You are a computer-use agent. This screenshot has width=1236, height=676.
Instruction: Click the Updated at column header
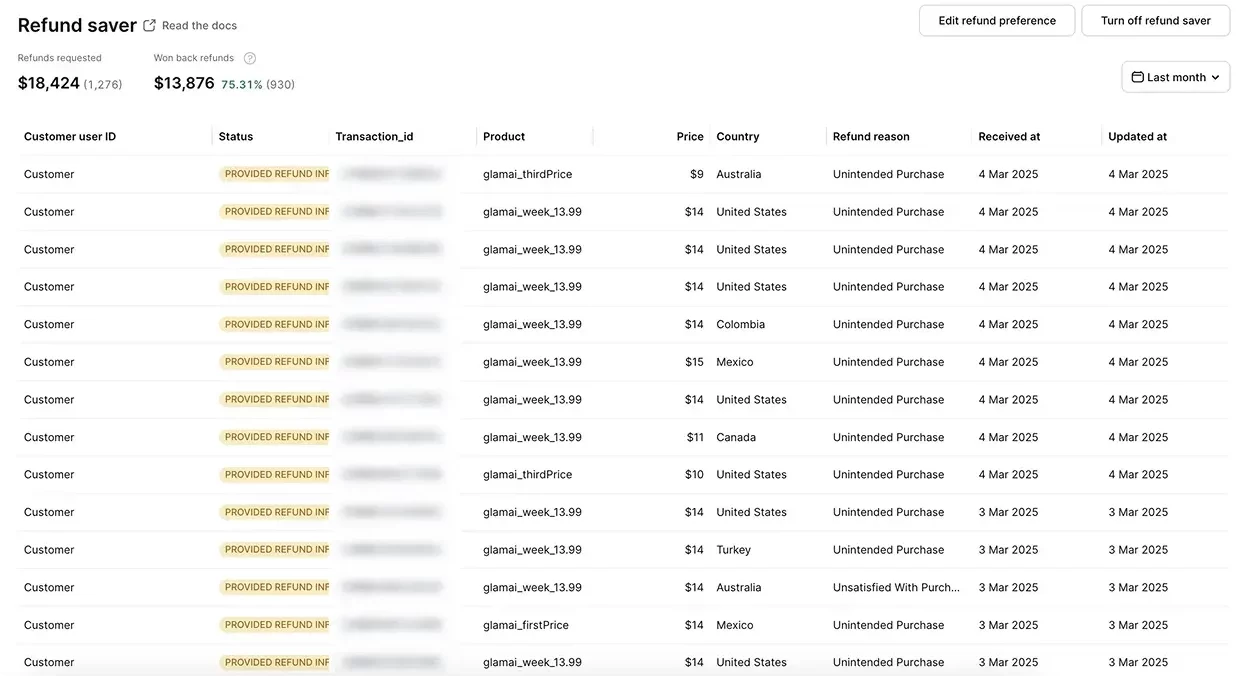[1137, 137]
